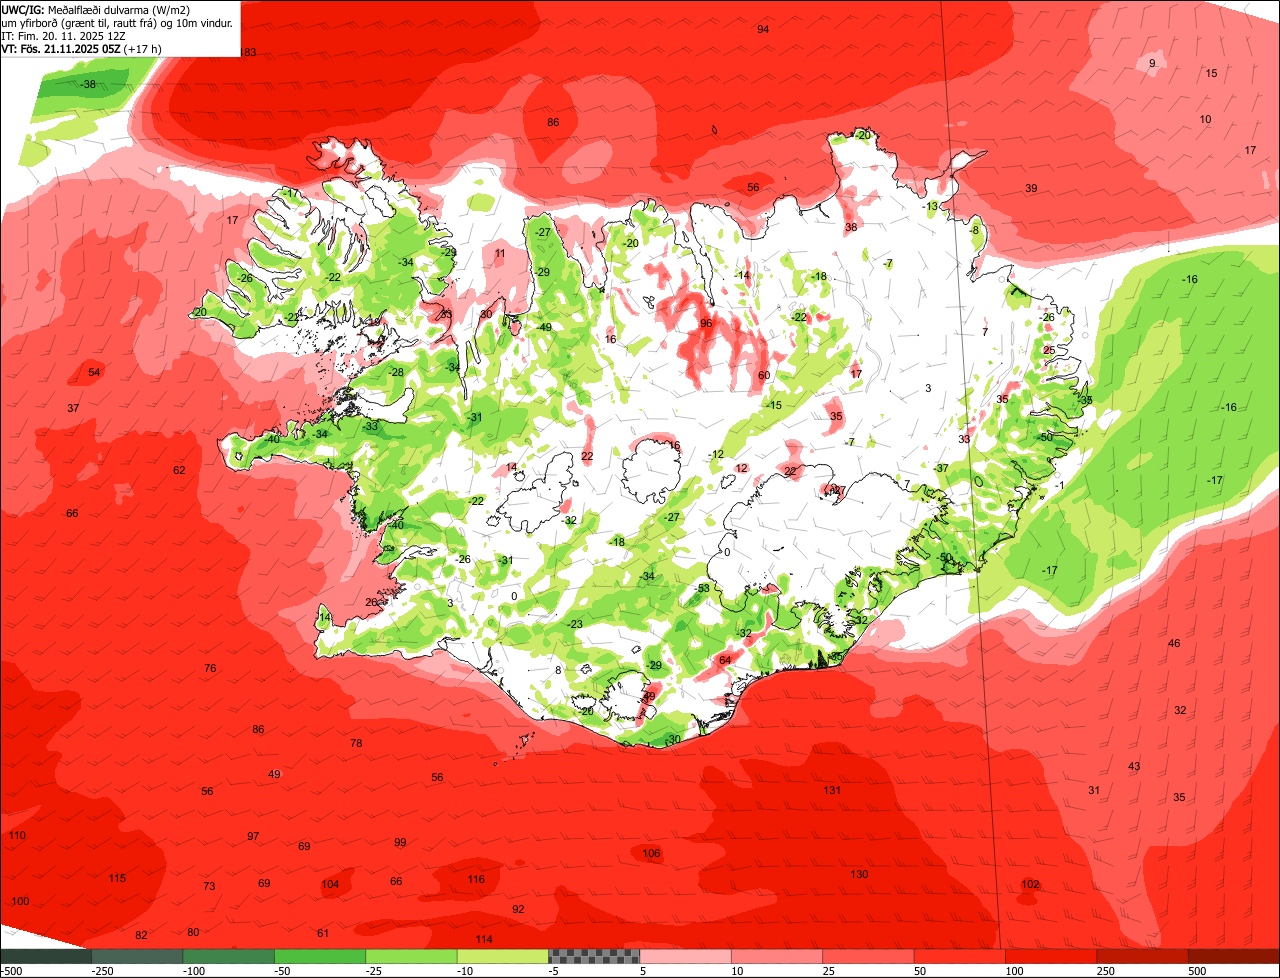1280x978 pixels.
Task: Click the red legend swatch between 50 and 100
Action: click(959, 956)
